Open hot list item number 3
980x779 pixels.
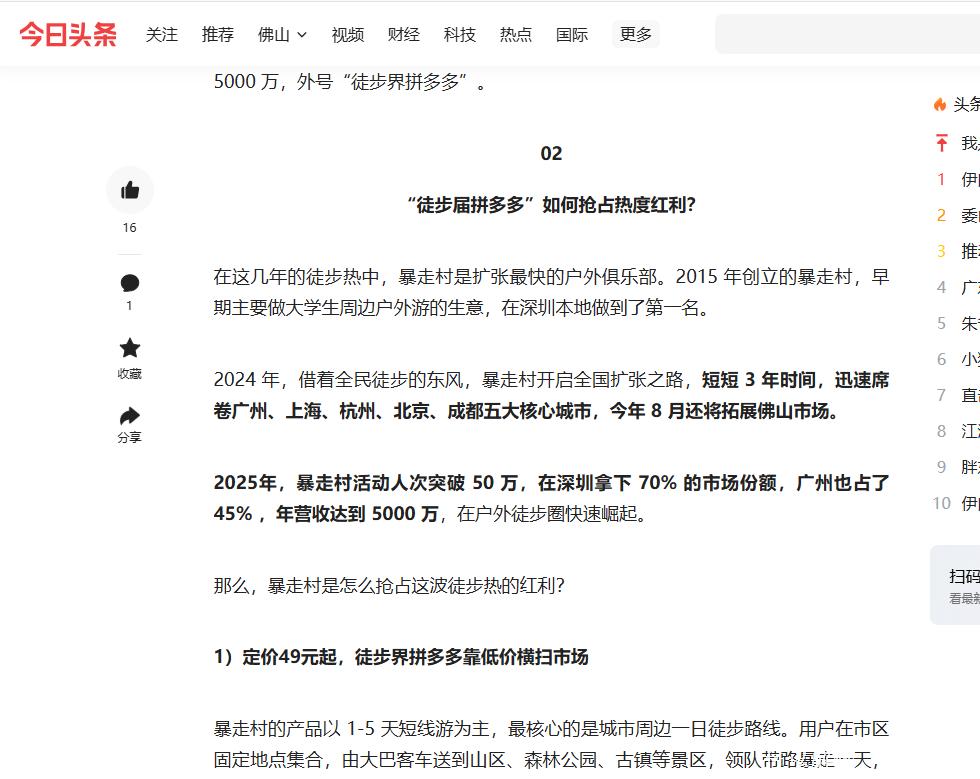[x=957, y=251]
